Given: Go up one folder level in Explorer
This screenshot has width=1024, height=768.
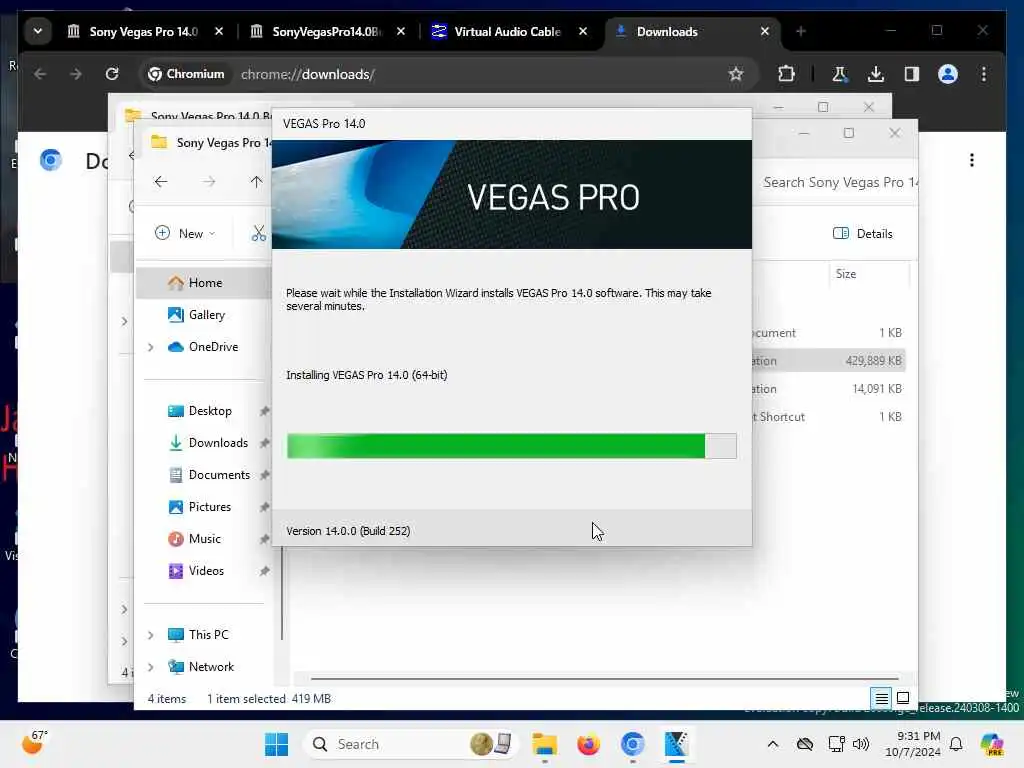Looking at the screenshot, I should 256,182.
